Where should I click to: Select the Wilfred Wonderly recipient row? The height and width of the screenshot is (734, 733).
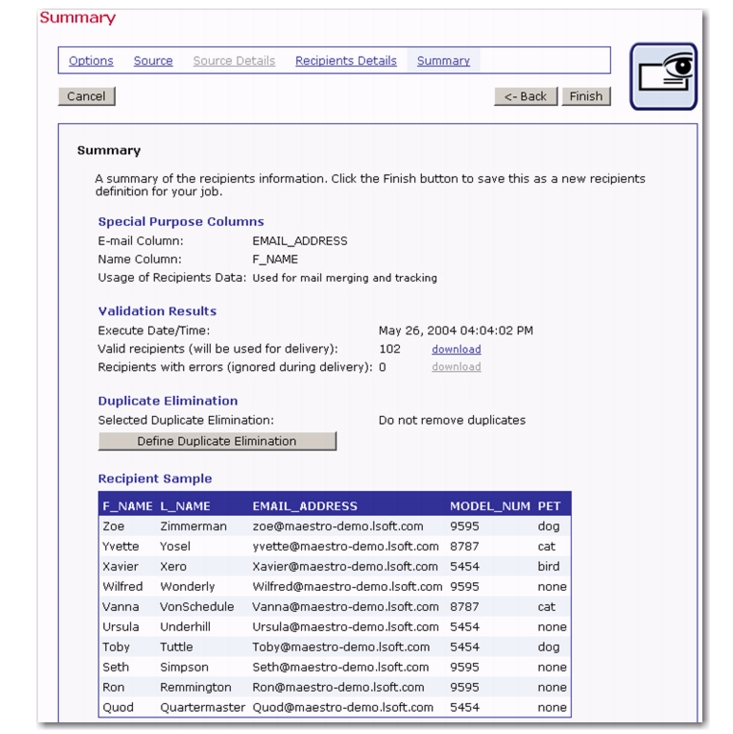coord(334,586)
